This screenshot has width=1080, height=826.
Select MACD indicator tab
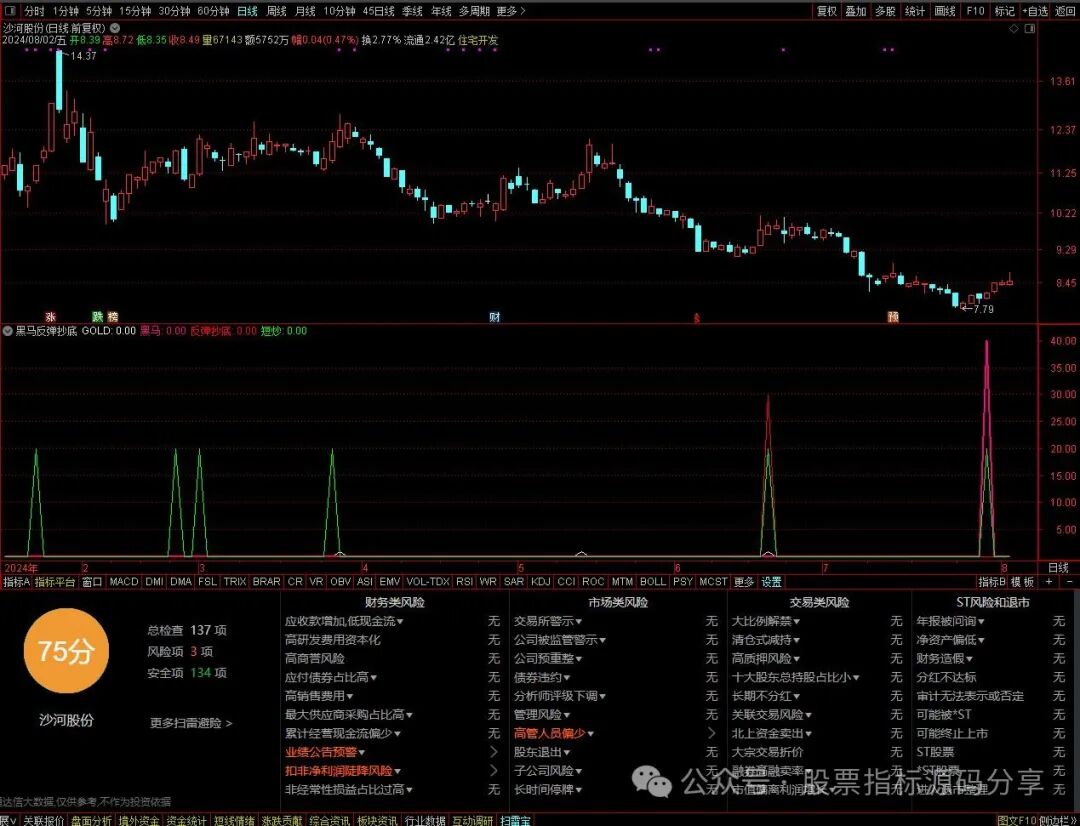pos(124,581)
